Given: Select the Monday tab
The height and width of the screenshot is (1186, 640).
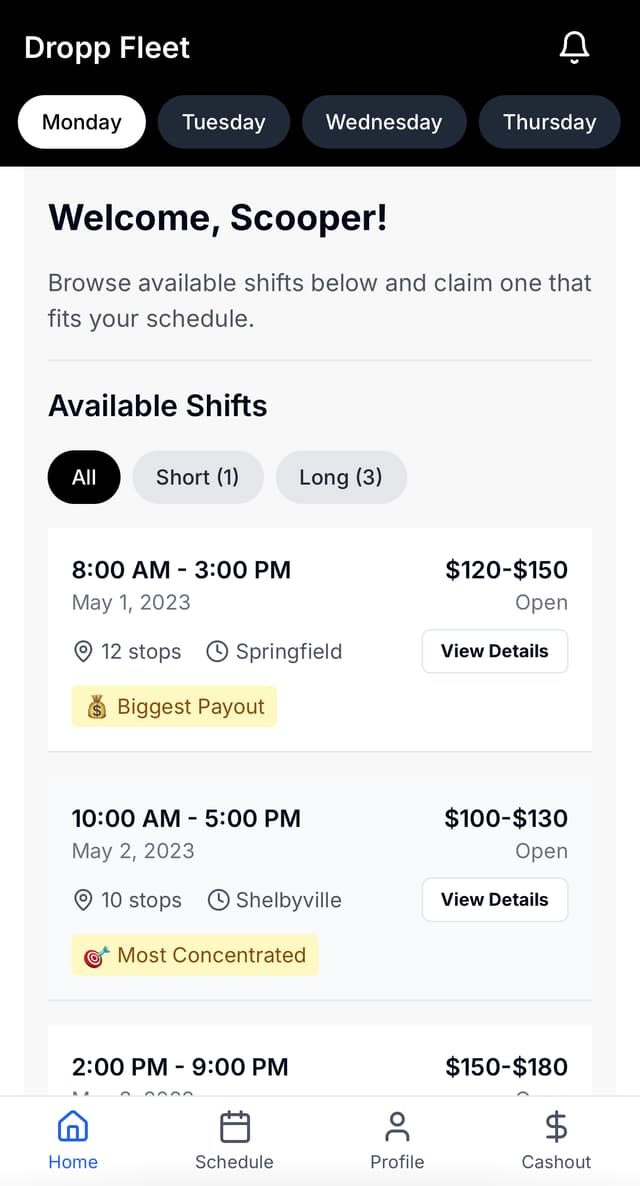Looking at the screenshot, I should [81, 121].
